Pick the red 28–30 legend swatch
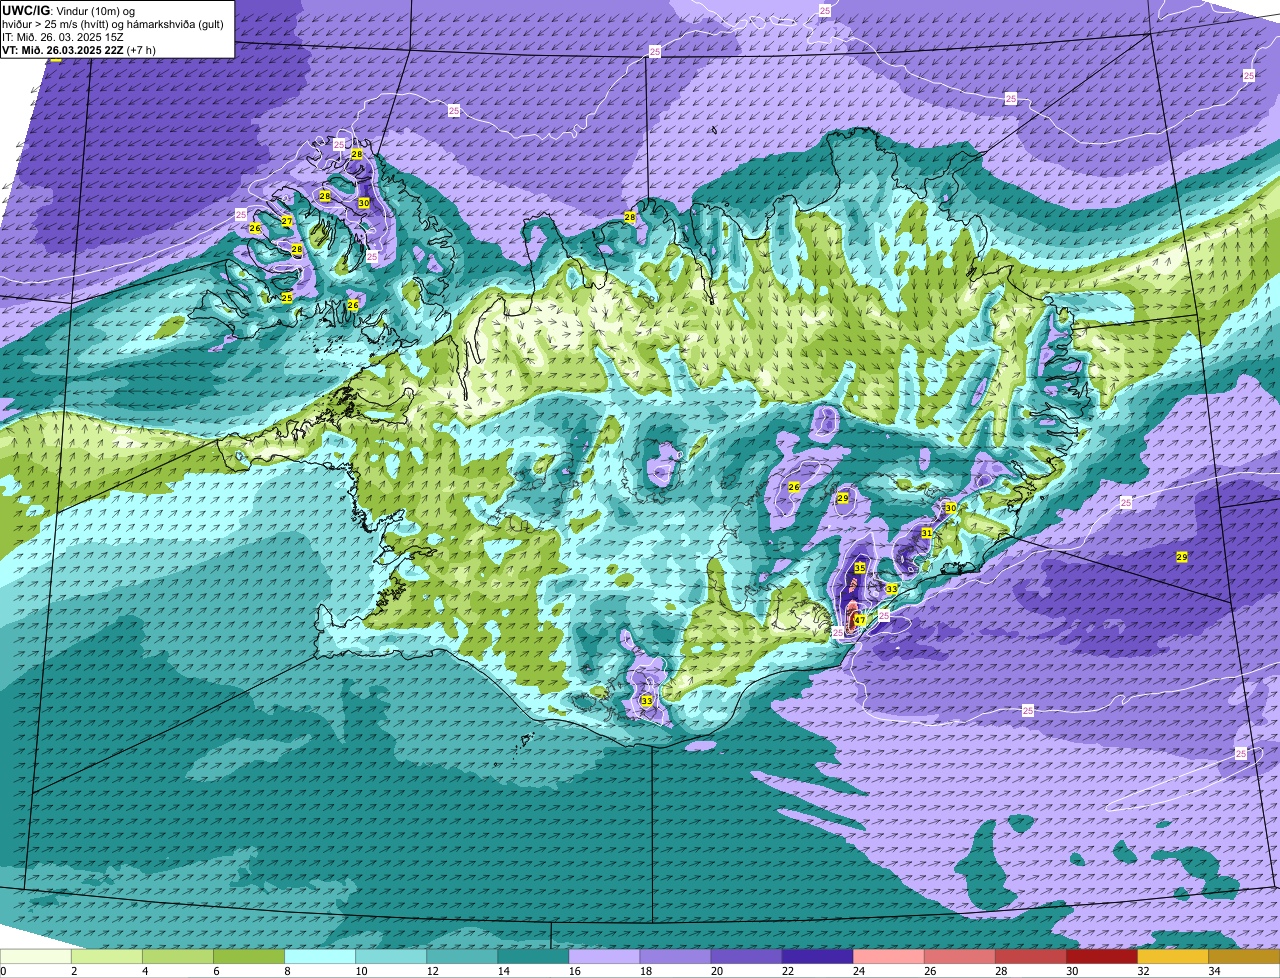The width and height of the screenshot is (1280, 978). [1030, 957]
